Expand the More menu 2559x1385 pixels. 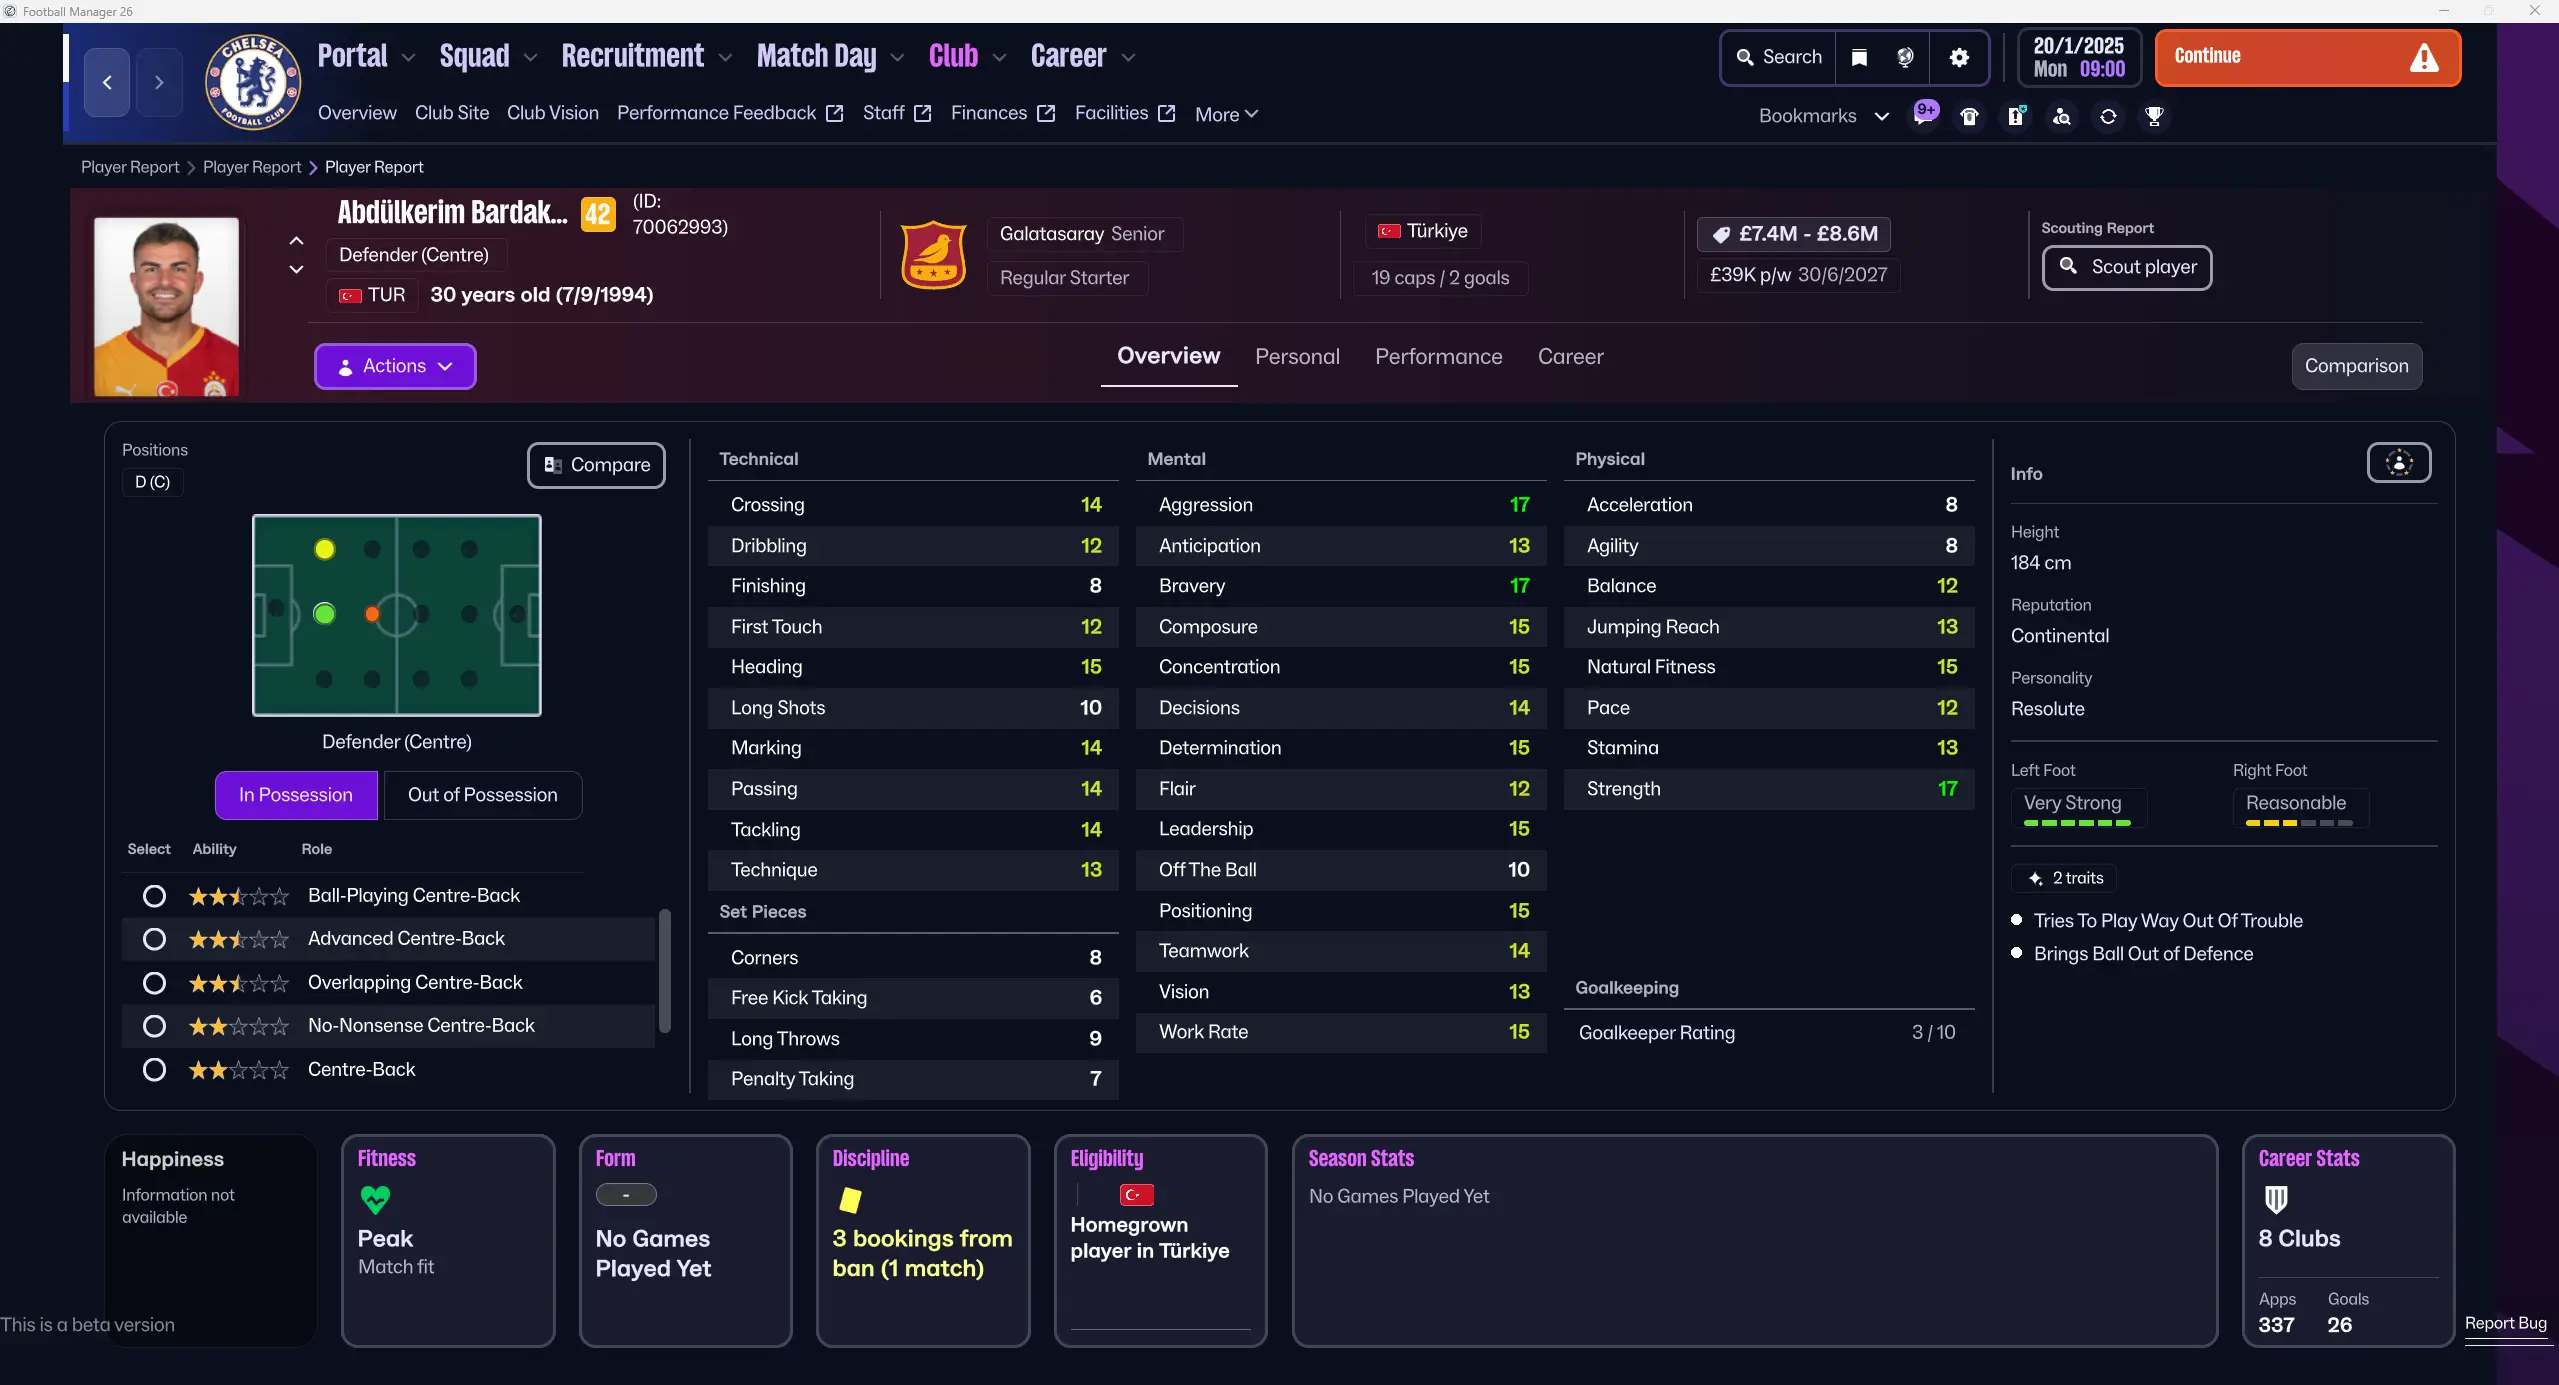tap(1226, 114)
